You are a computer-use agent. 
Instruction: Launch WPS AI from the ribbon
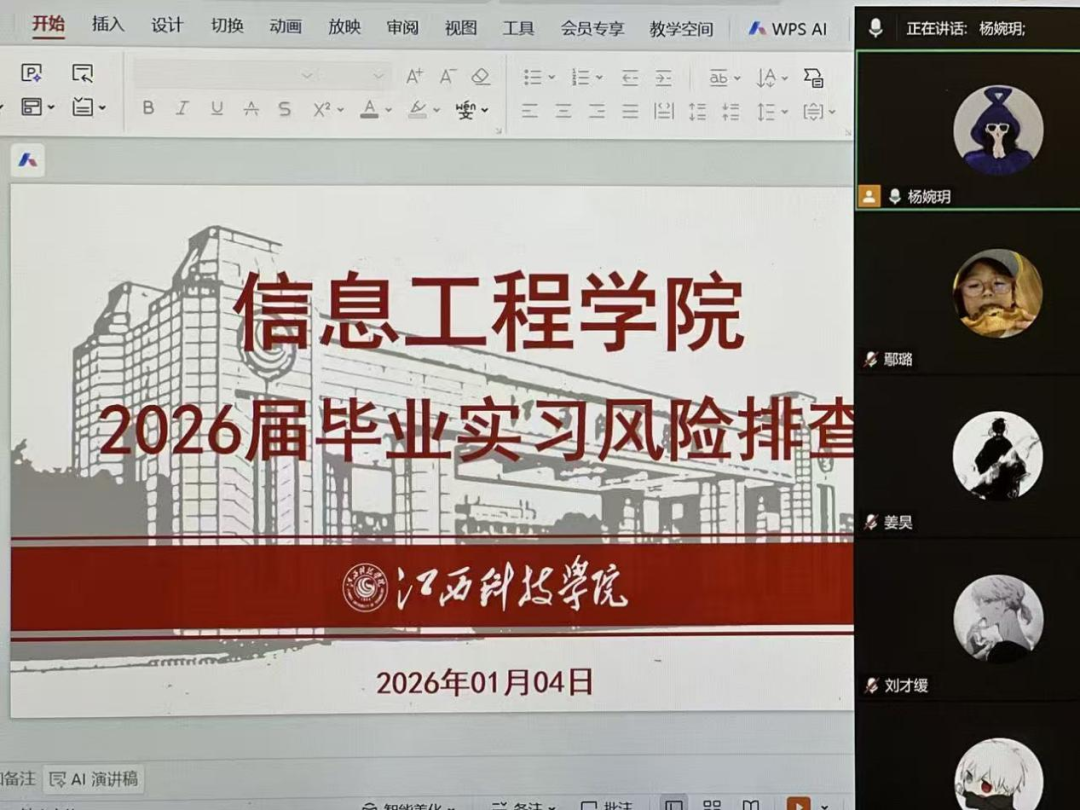pyautogui.click(x=787, y=29)
